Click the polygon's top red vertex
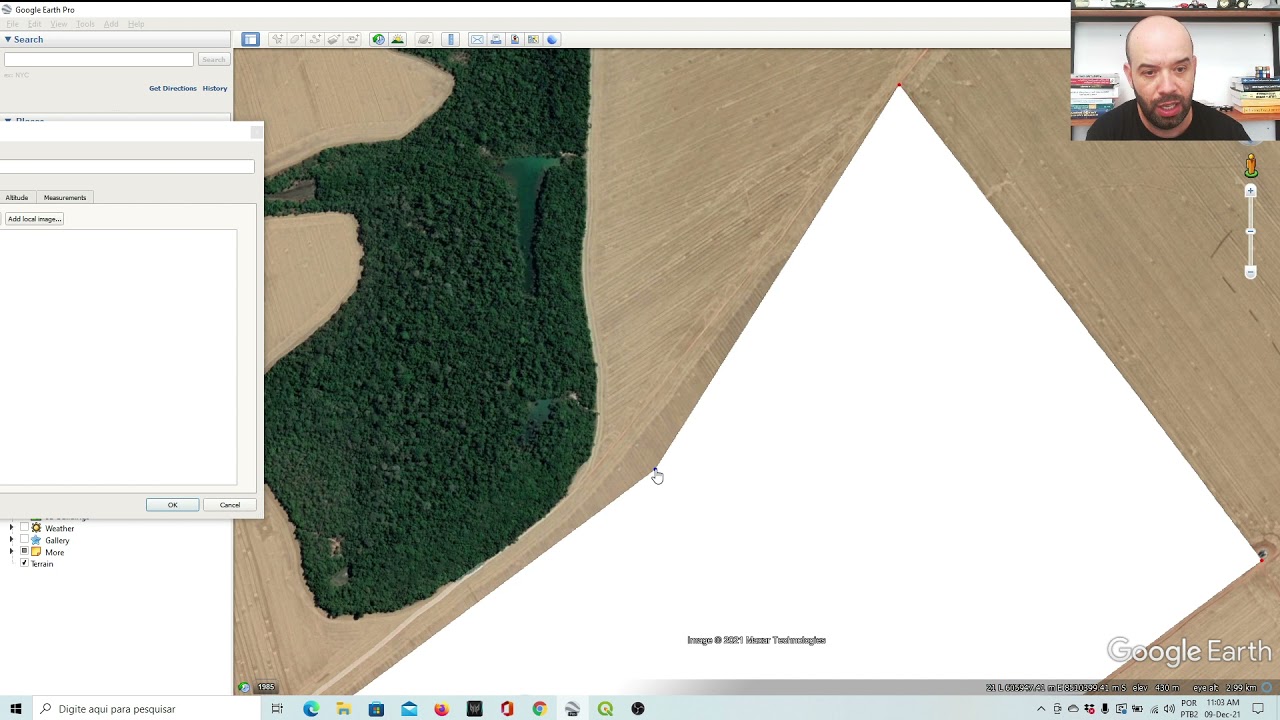The width and height of the screenshot is (1280, 720). click(899, 86)
